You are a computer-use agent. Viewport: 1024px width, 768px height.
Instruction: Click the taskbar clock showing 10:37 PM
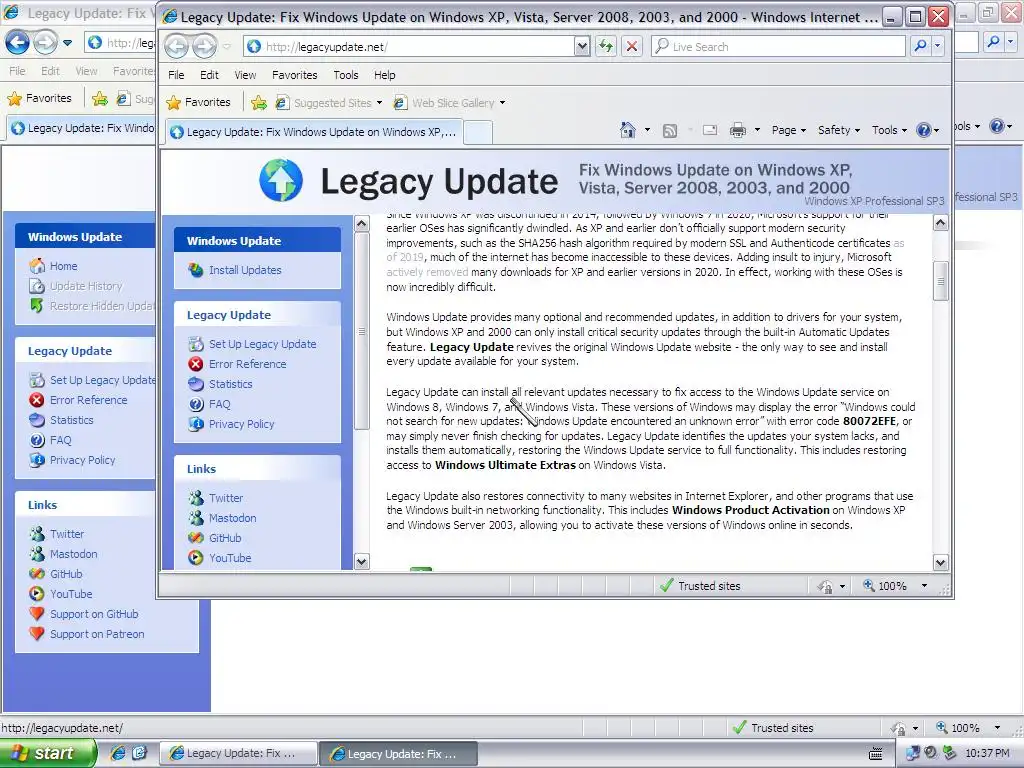[x=987, y=753]
